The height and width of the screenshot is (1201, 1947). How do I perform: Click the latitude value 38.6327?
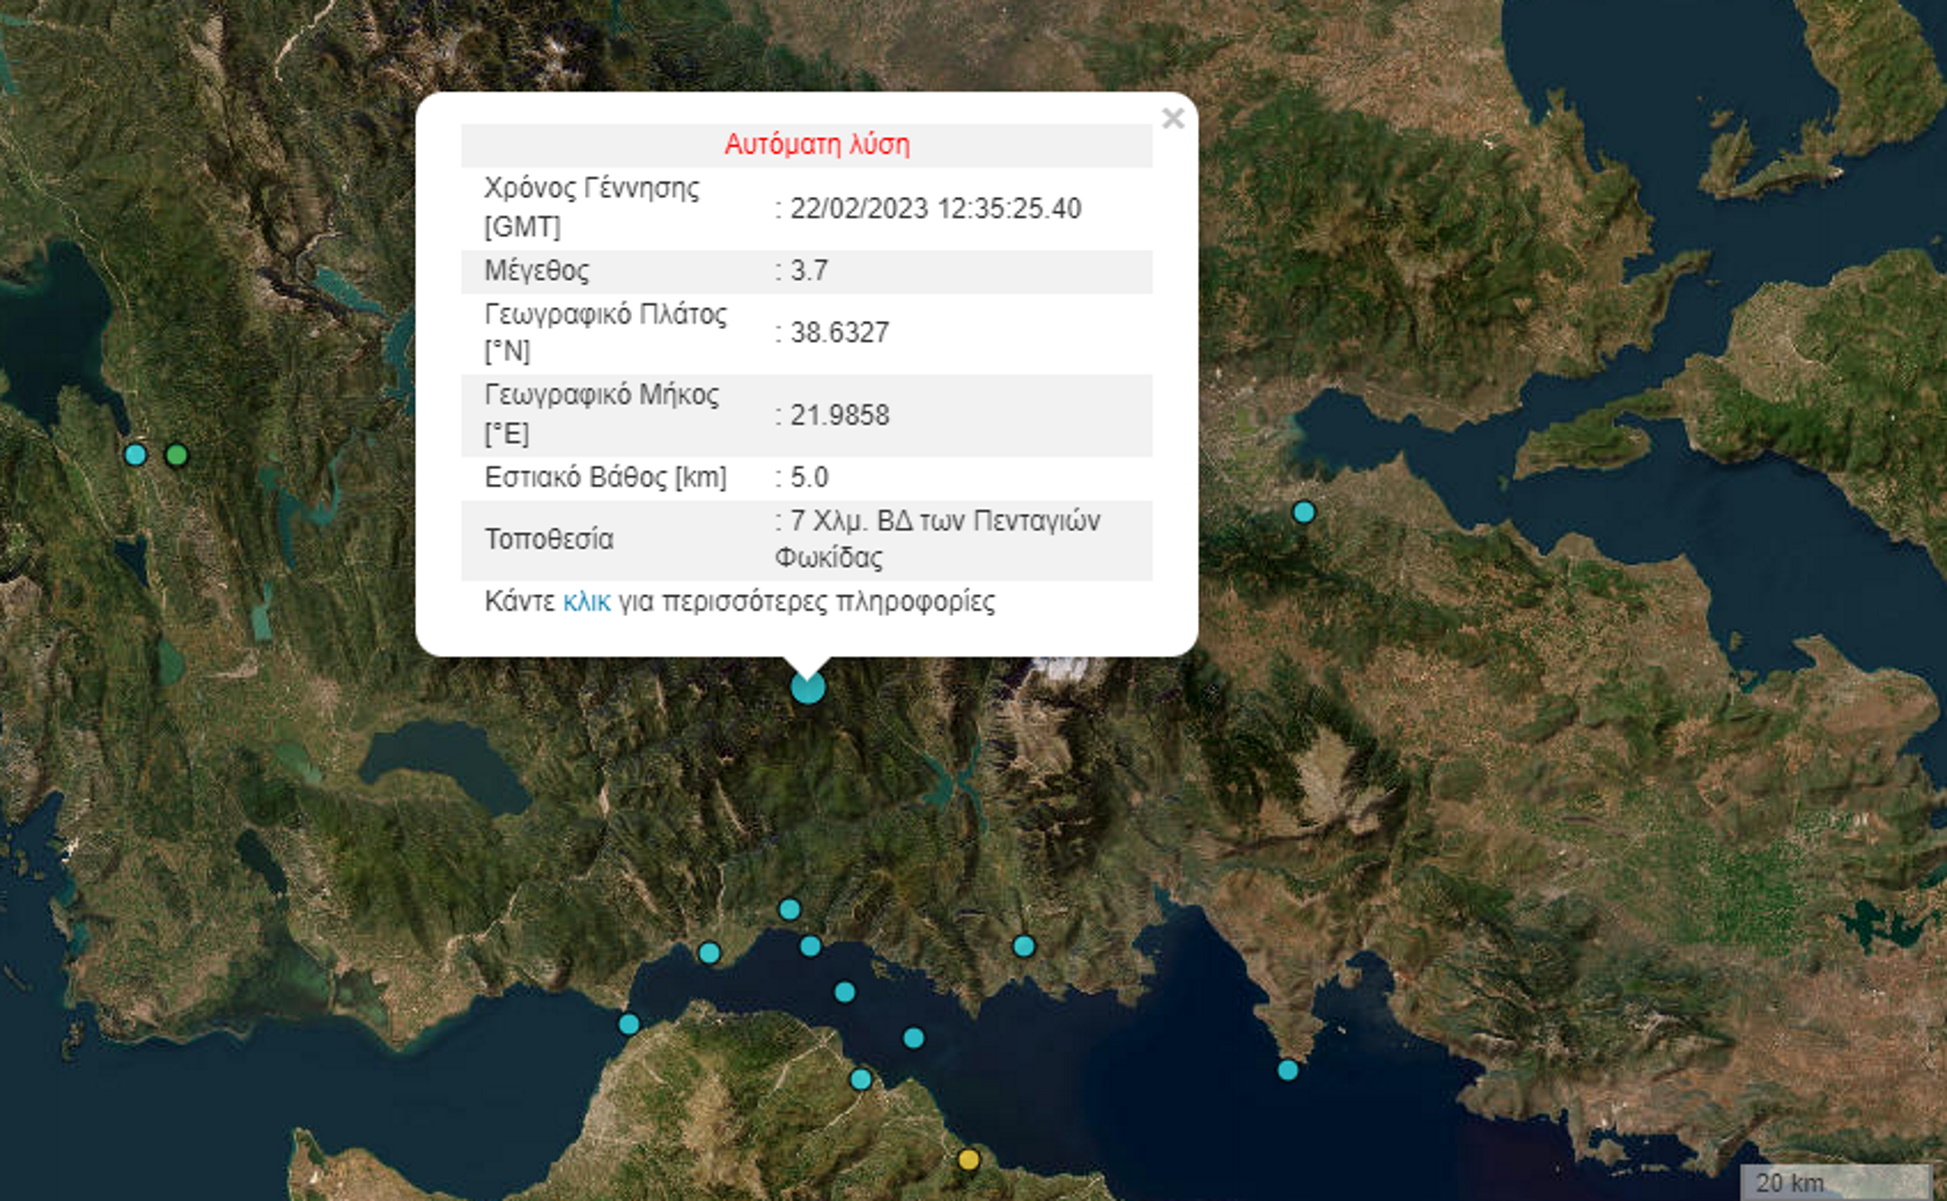839,333
